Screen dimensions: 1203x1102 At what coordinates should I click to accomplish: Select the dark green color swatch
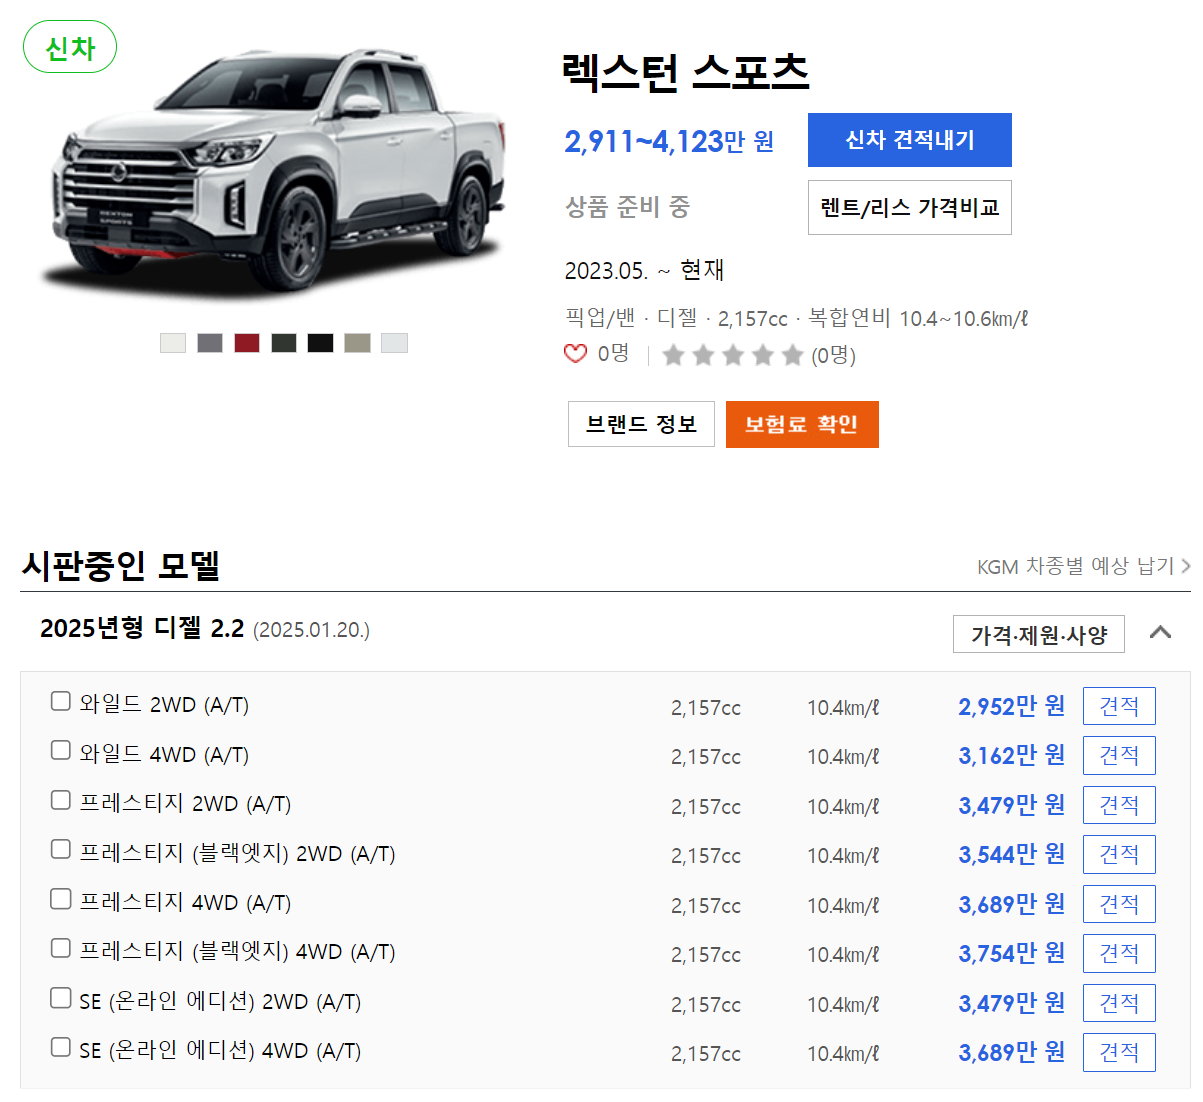pyautogui.click(x=284, y=343)
